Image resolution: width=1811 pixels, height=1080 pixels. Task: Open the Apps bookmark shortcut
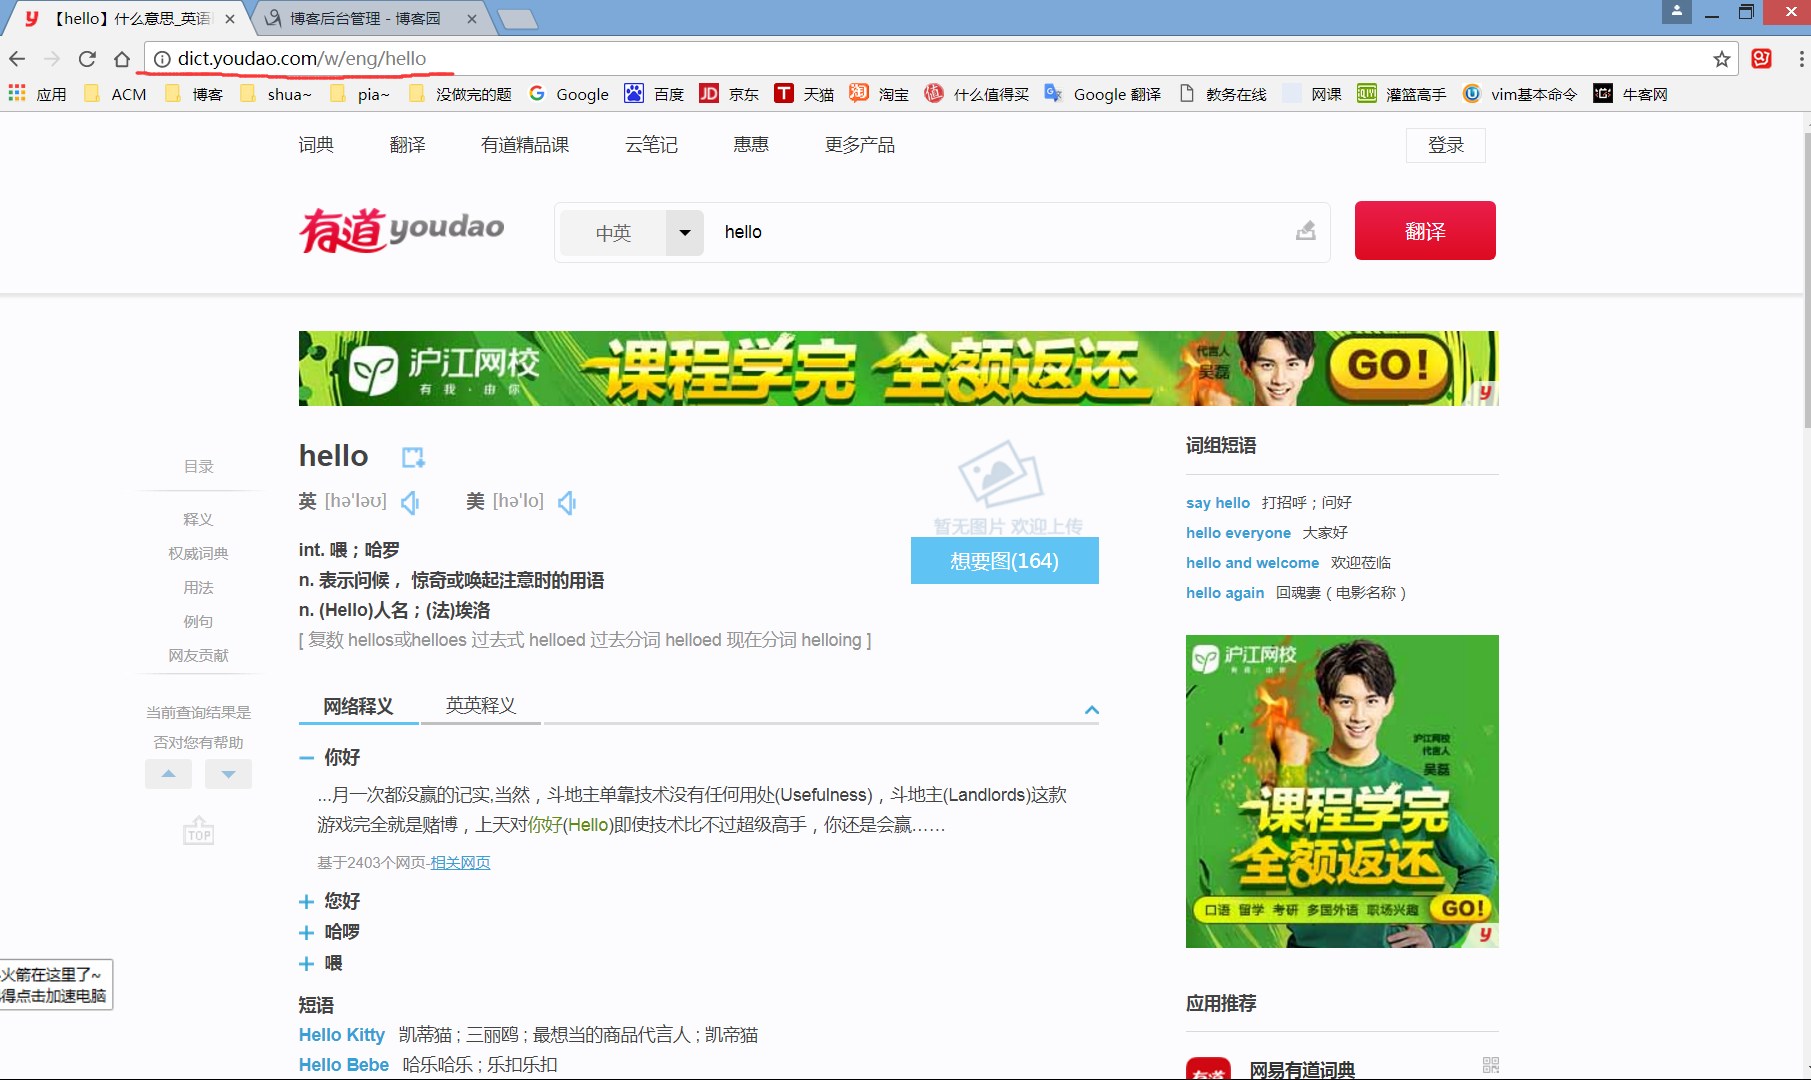[37, 94]
